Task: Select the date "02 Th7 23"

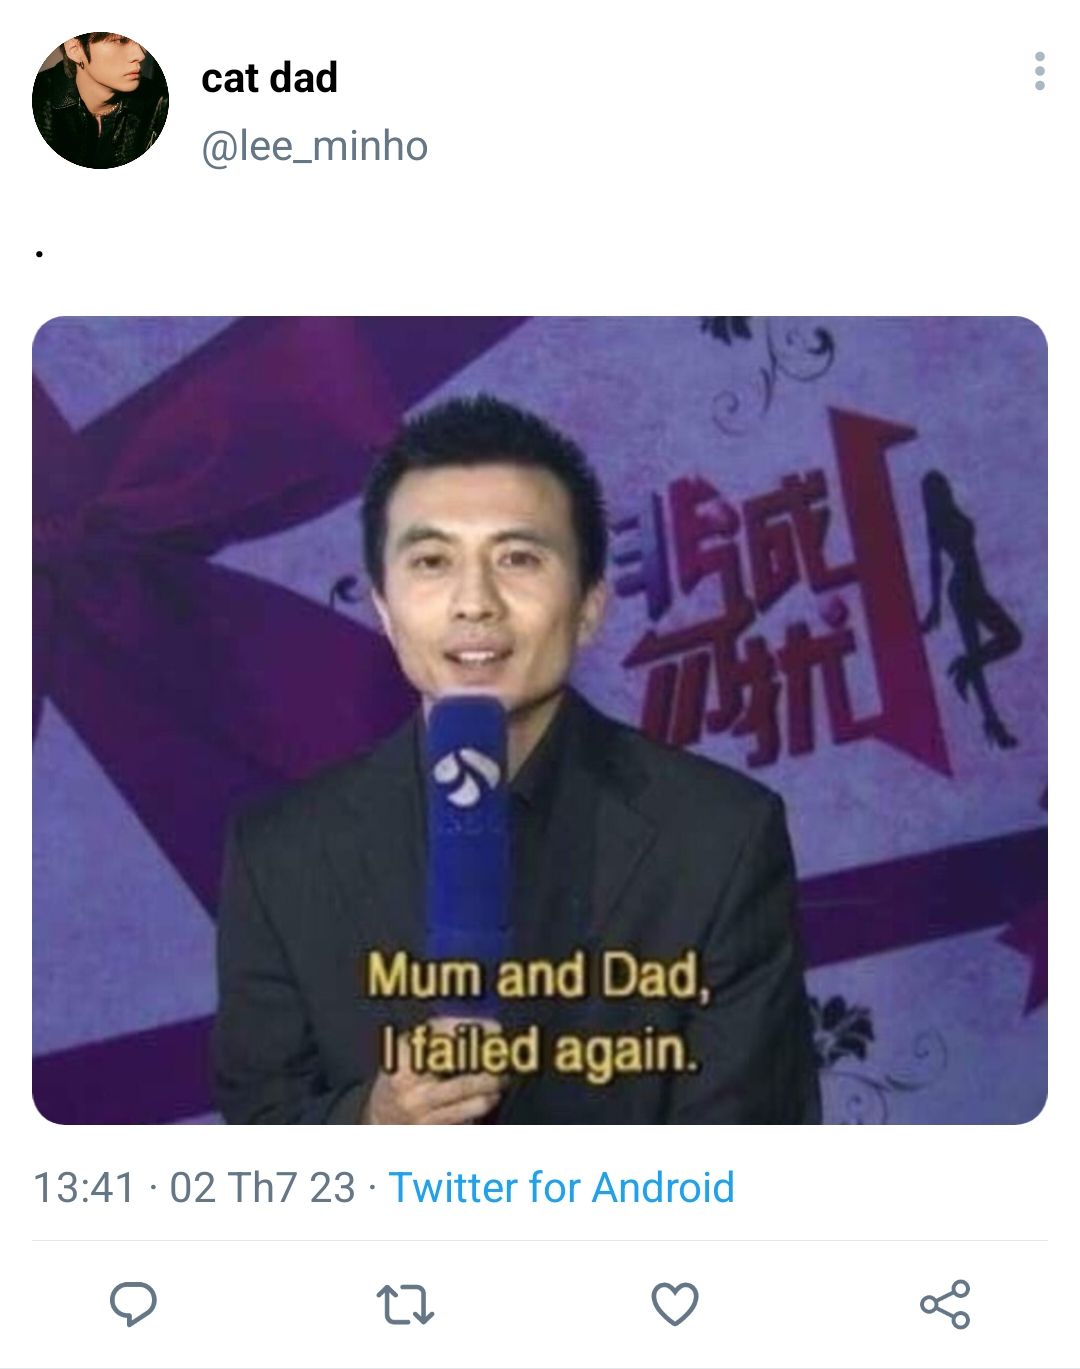Action: tap(262, 1188)
